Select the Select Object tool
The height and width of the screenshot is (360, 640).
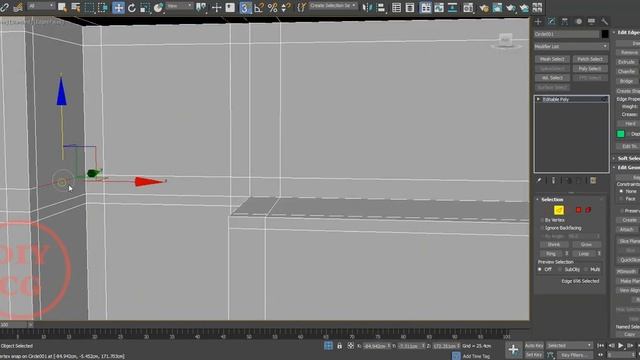[x=62, y=7]
